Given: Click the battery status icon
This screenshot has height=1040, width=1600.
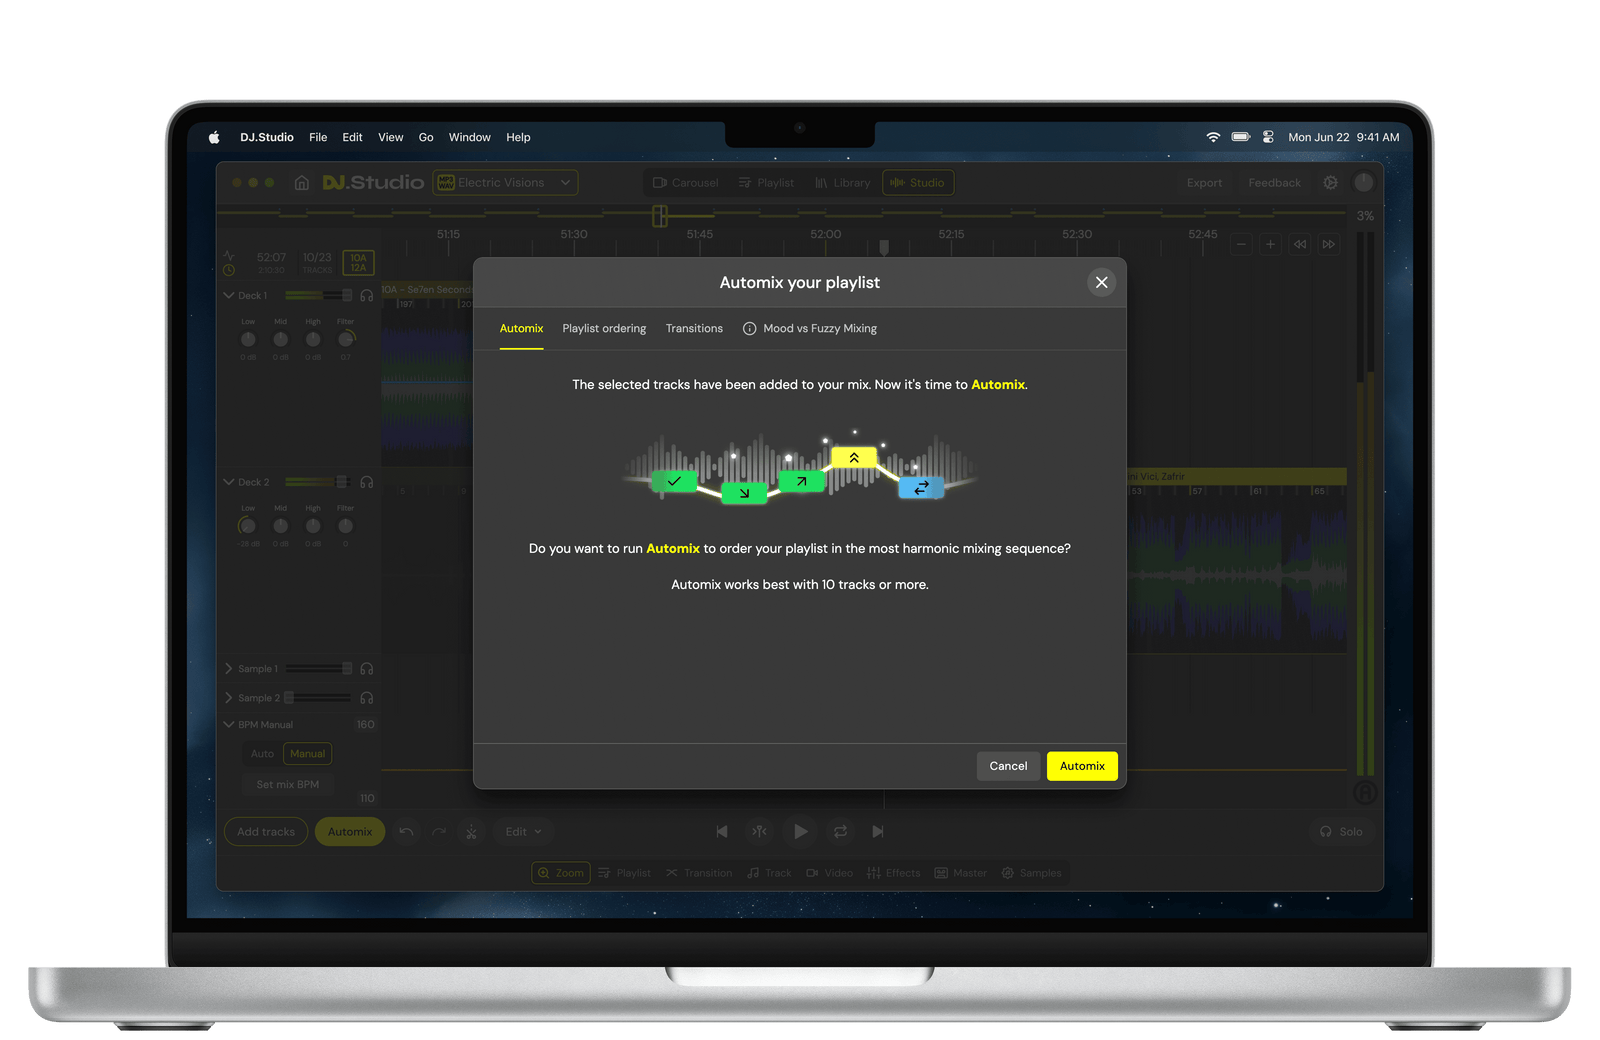Looking at the screenshot, I should [1241, 137].
